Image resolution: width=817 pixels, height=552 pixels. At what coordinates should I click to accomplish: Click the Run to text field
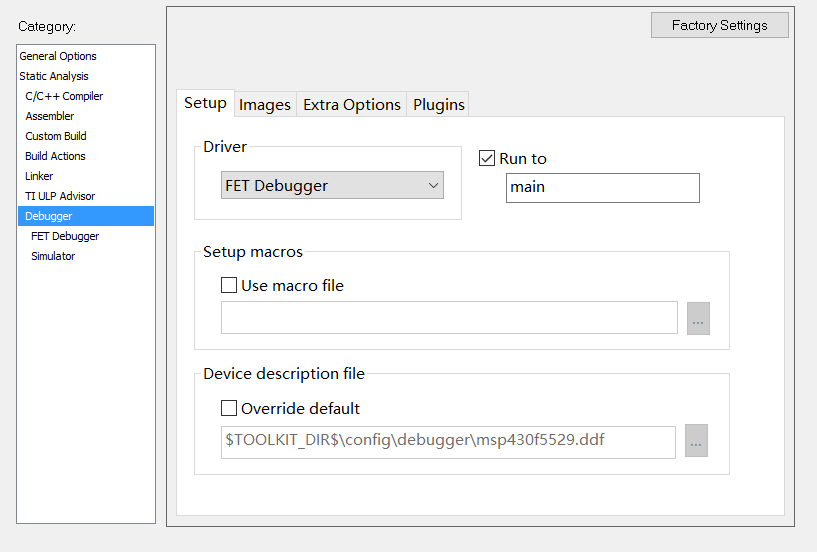[x=602, y=187]
